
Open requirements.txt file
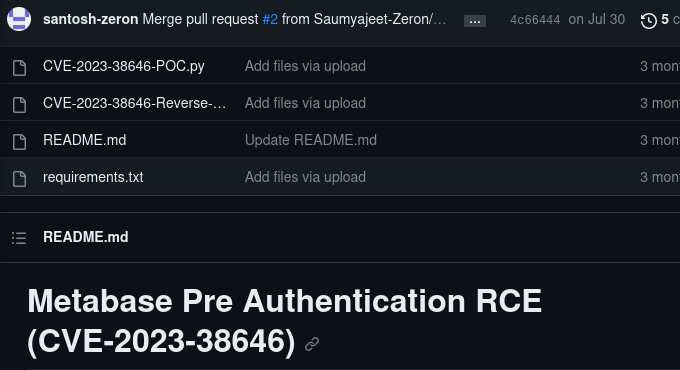click(93, 177)
